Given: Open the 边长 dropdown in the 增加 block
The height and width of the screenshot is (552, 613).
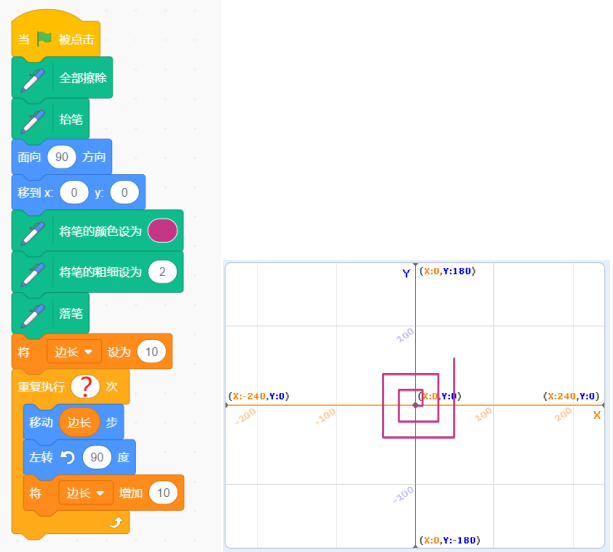Looking at the screenshot, I should click(x=86, y=493).
